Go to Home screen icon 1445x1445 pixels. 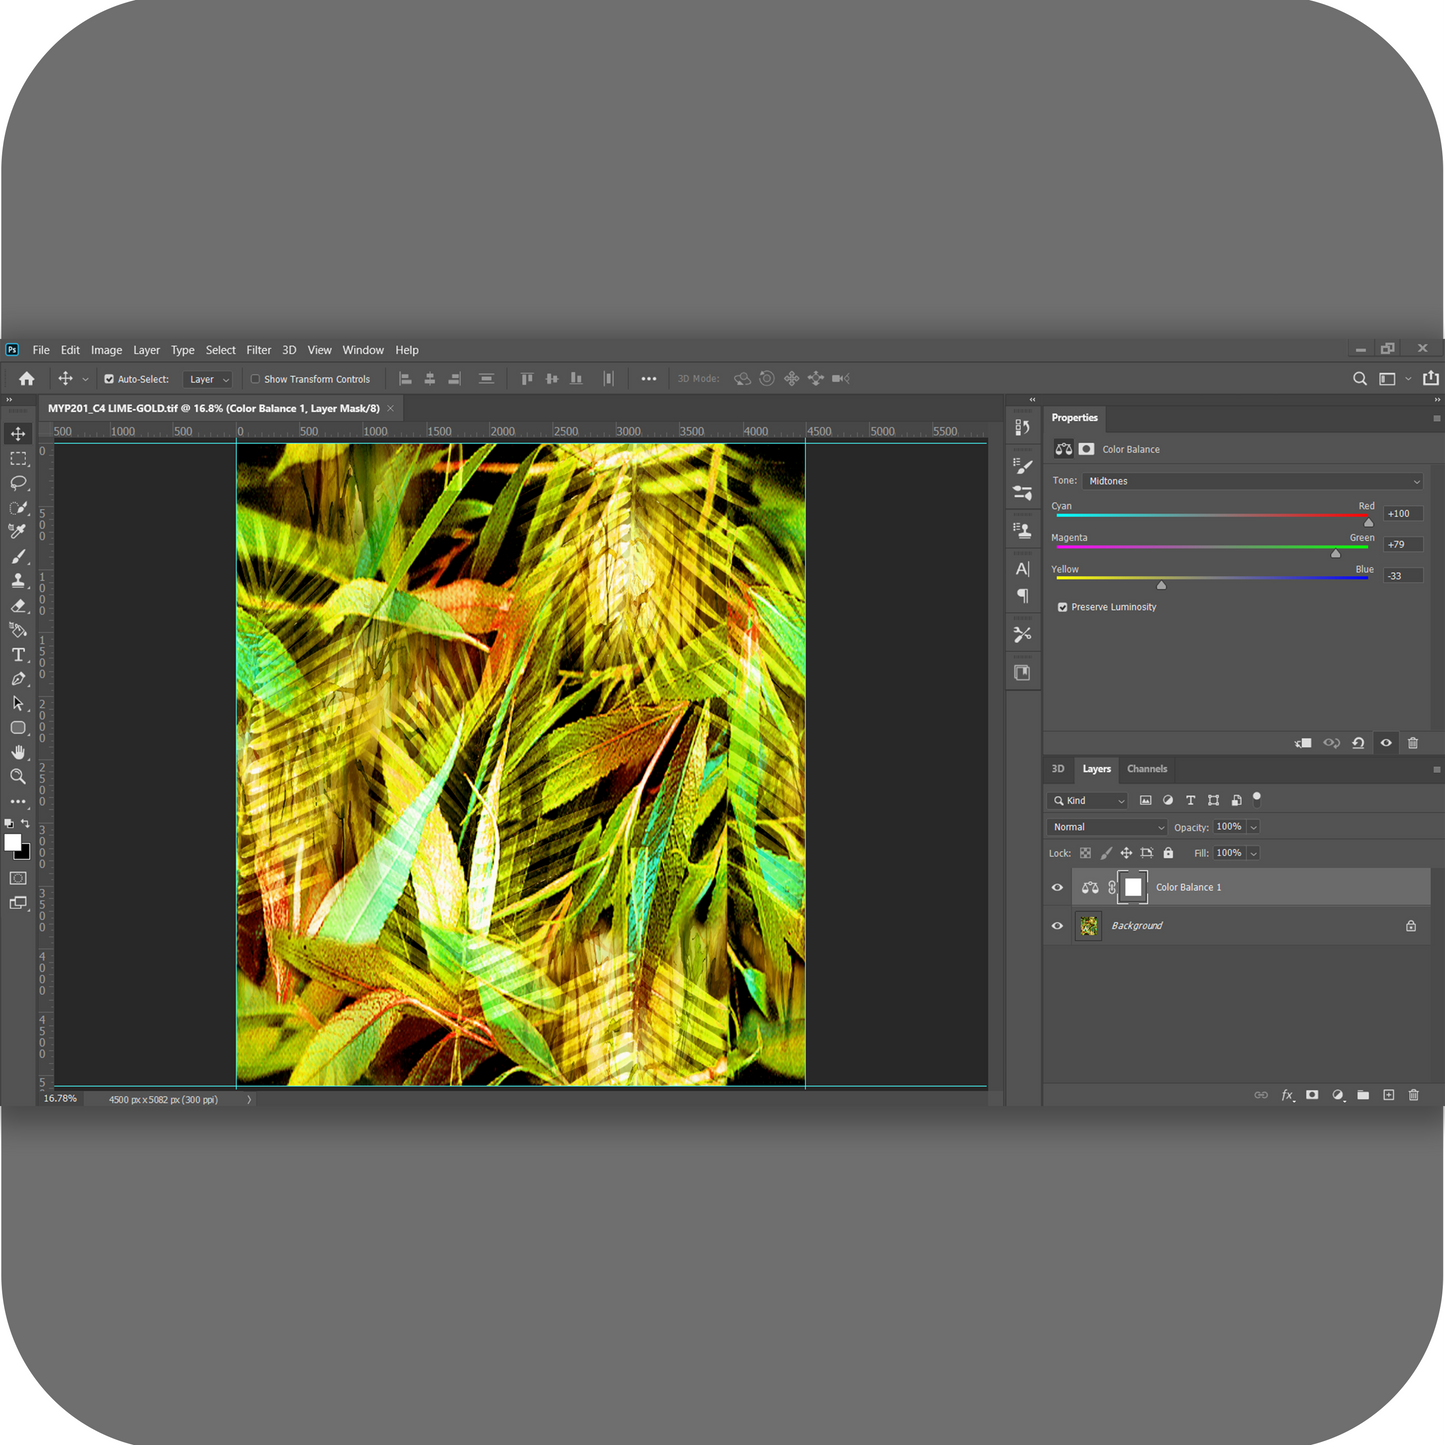[27, 379]
